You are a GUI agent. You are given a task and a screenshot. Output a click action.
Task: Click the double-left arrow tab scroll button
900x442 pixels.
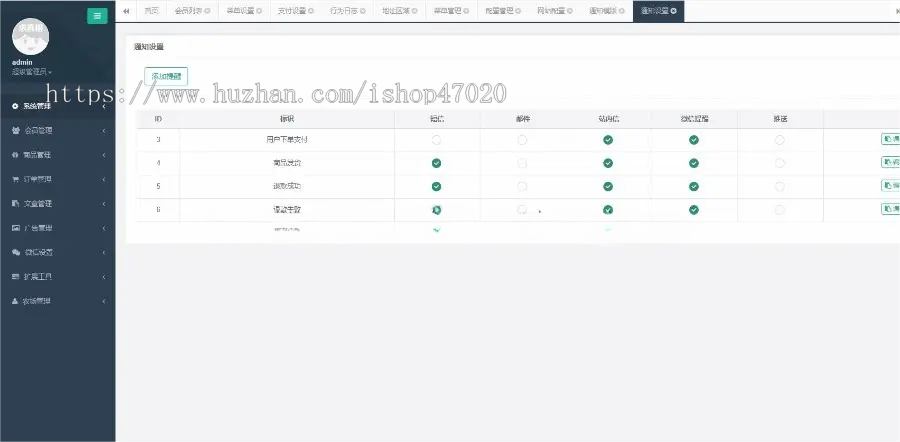click(126, 11)
